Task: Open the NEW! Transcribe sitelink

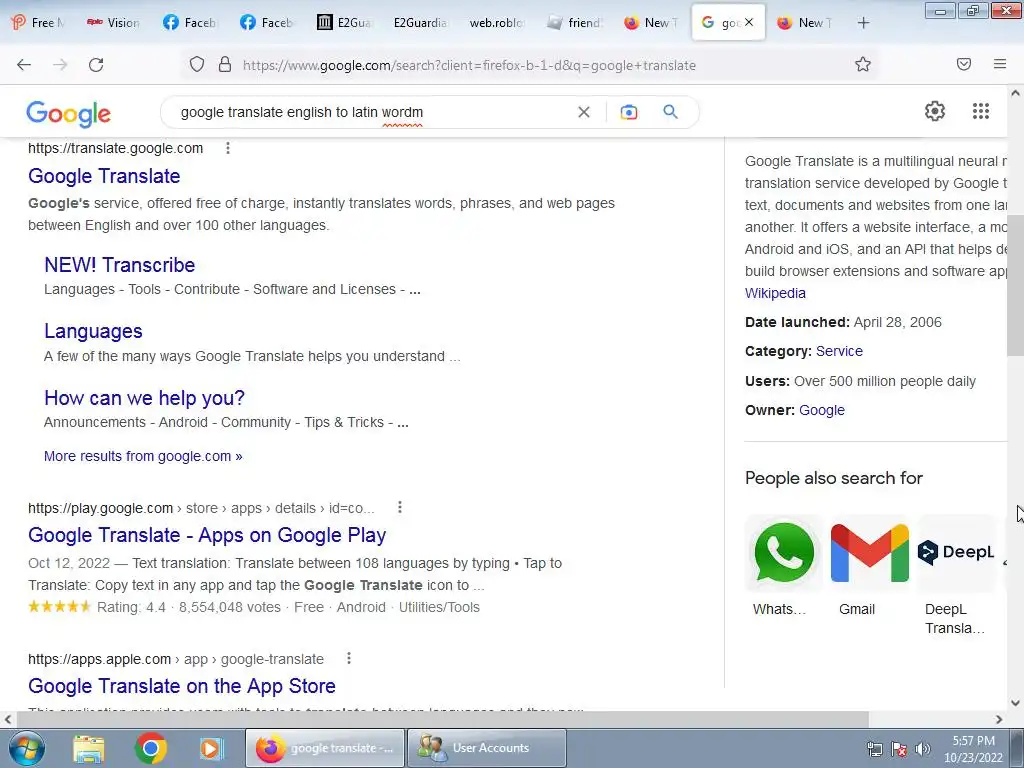Action: 120,264
